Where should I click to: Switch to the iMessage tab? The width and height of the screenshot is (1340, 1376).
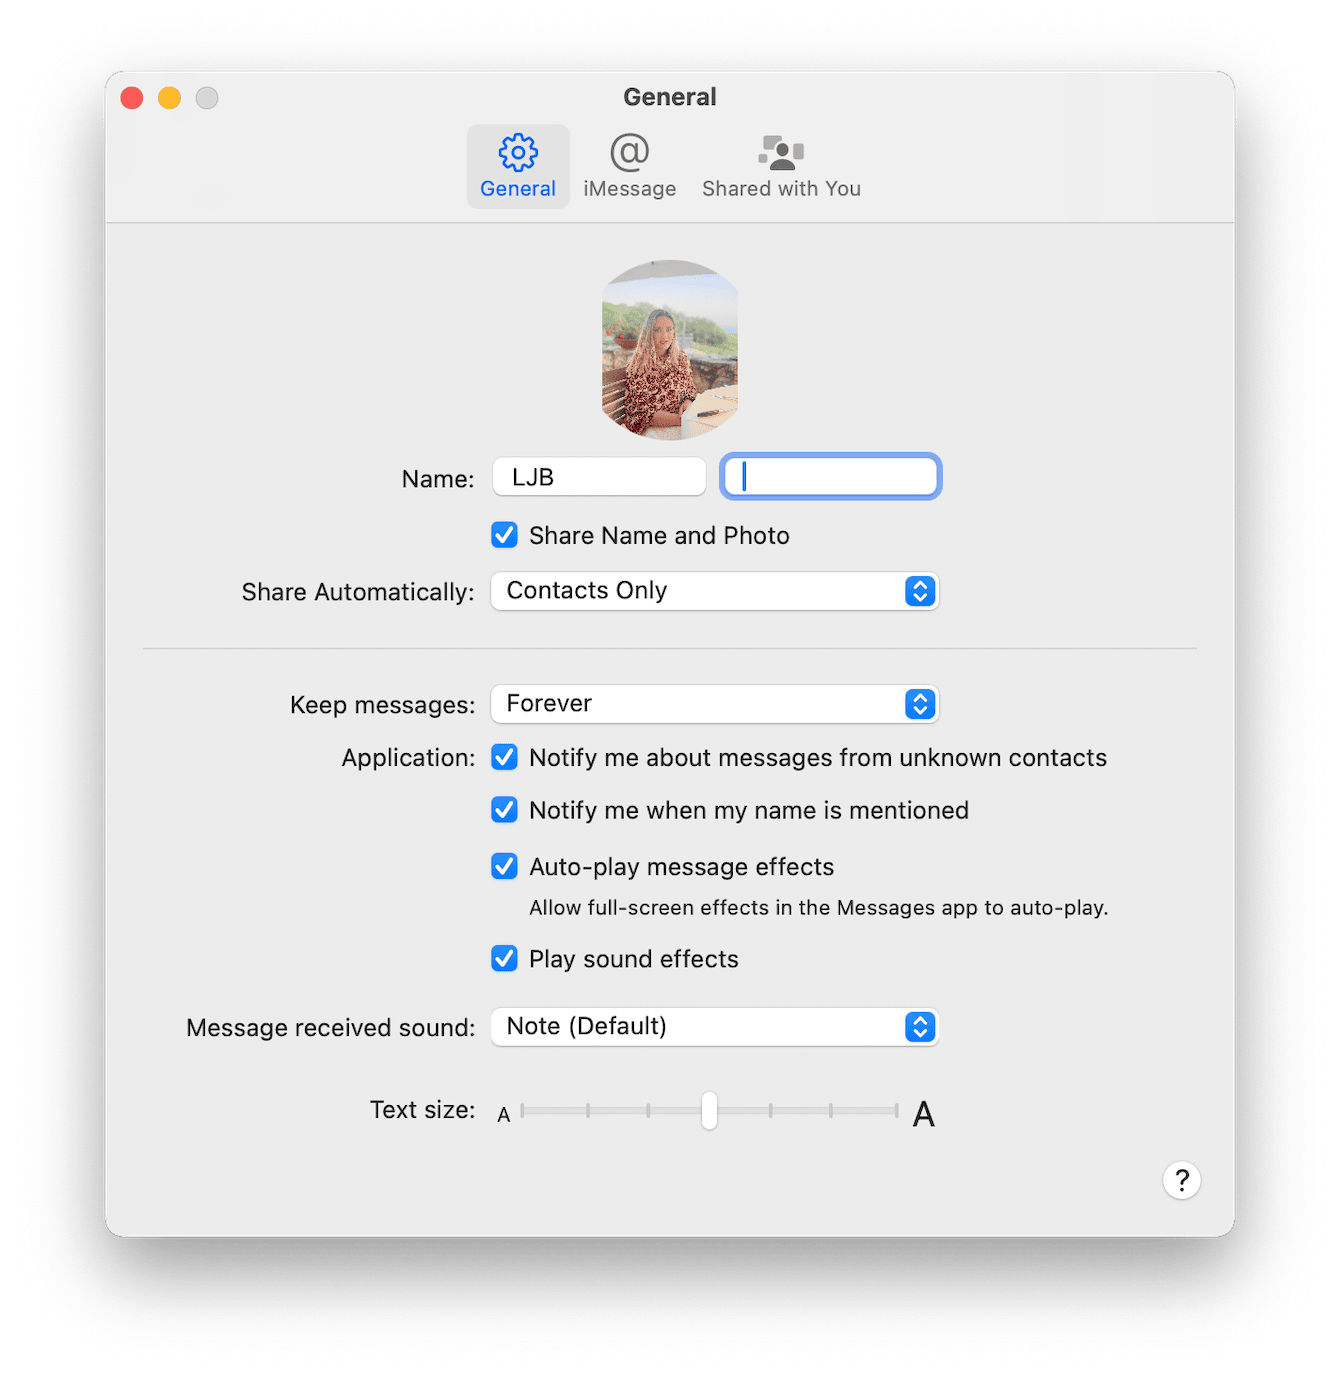pos(629,165)
